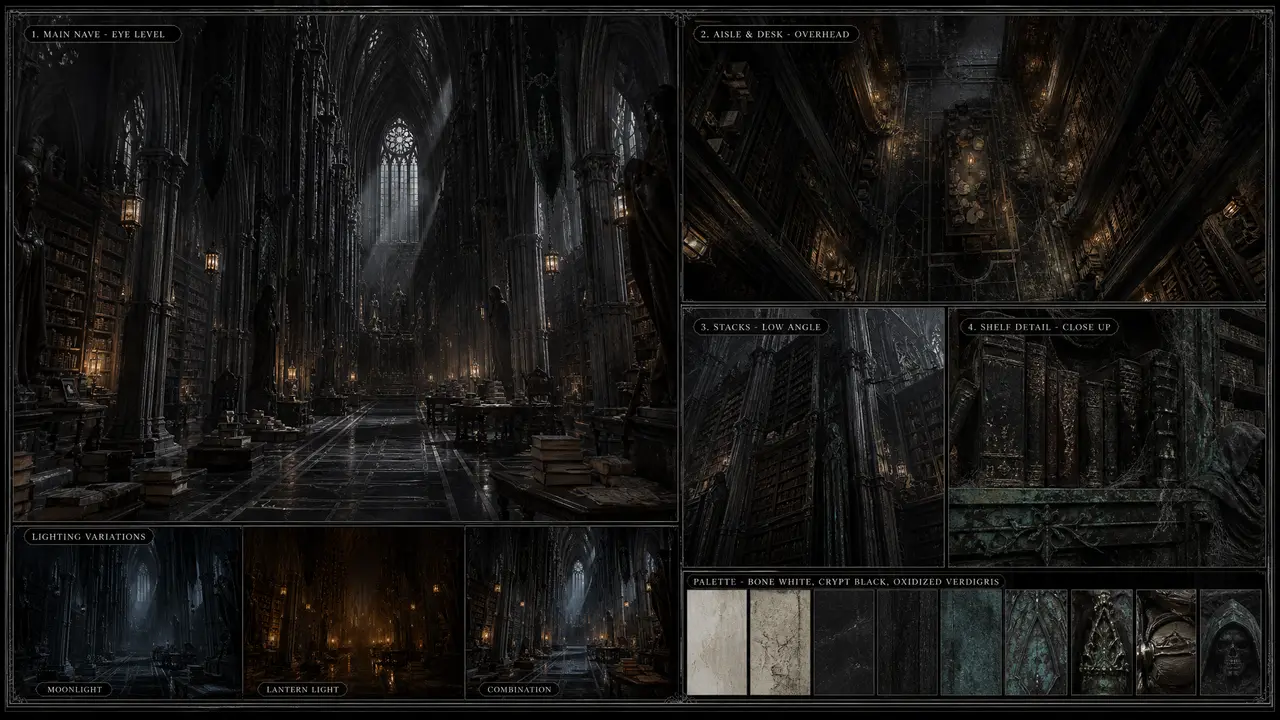Pick the verdigris gothic arch tracery swatch
Viewport: 1280px width, 720px height.
(1036, 642)
